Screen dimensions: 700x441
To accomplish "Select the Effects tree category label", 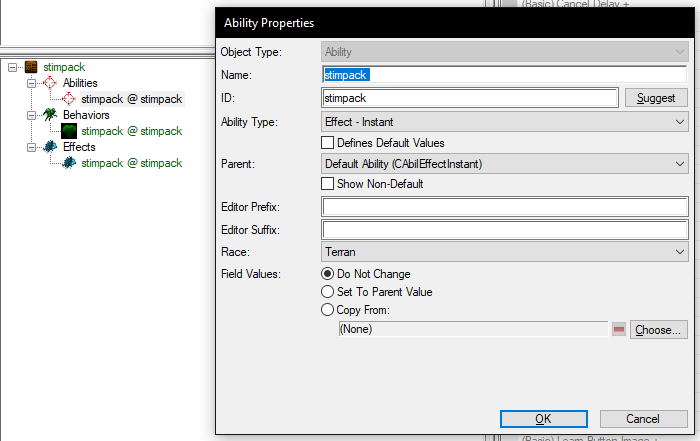I will pos(79,147).
